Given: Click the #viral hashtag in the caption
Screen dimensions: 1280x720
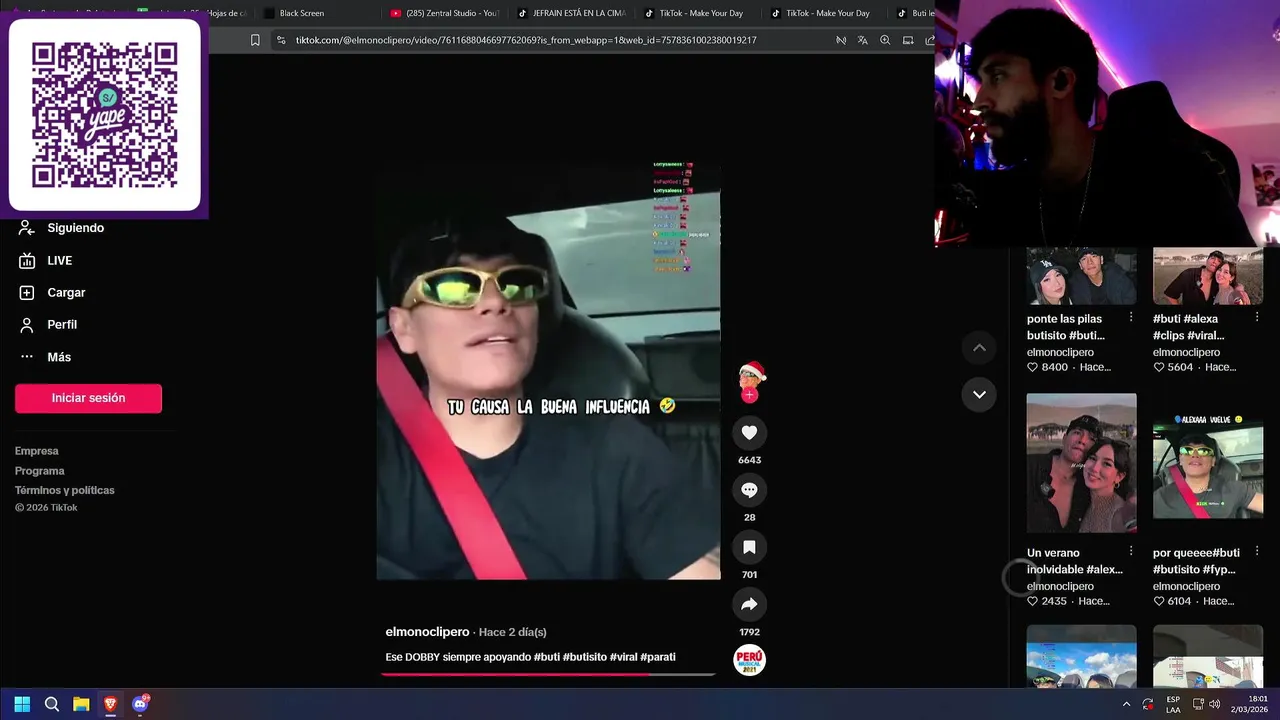Looking at the screenshot, I should 623,657.
